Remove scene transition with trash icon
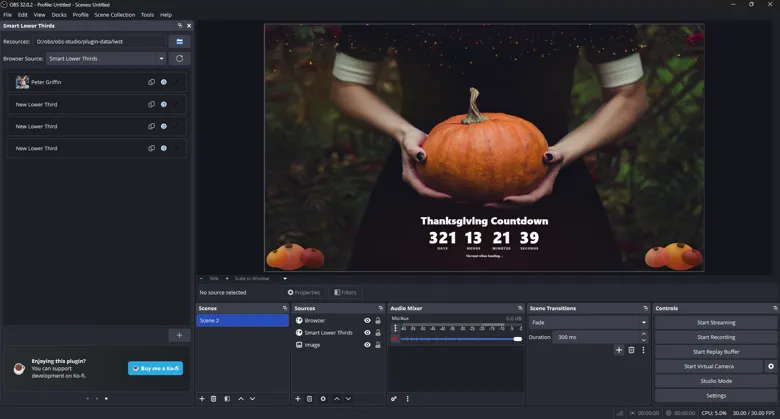Image resolution: width=780 pixels, height=419 pixels. (631, 350)
